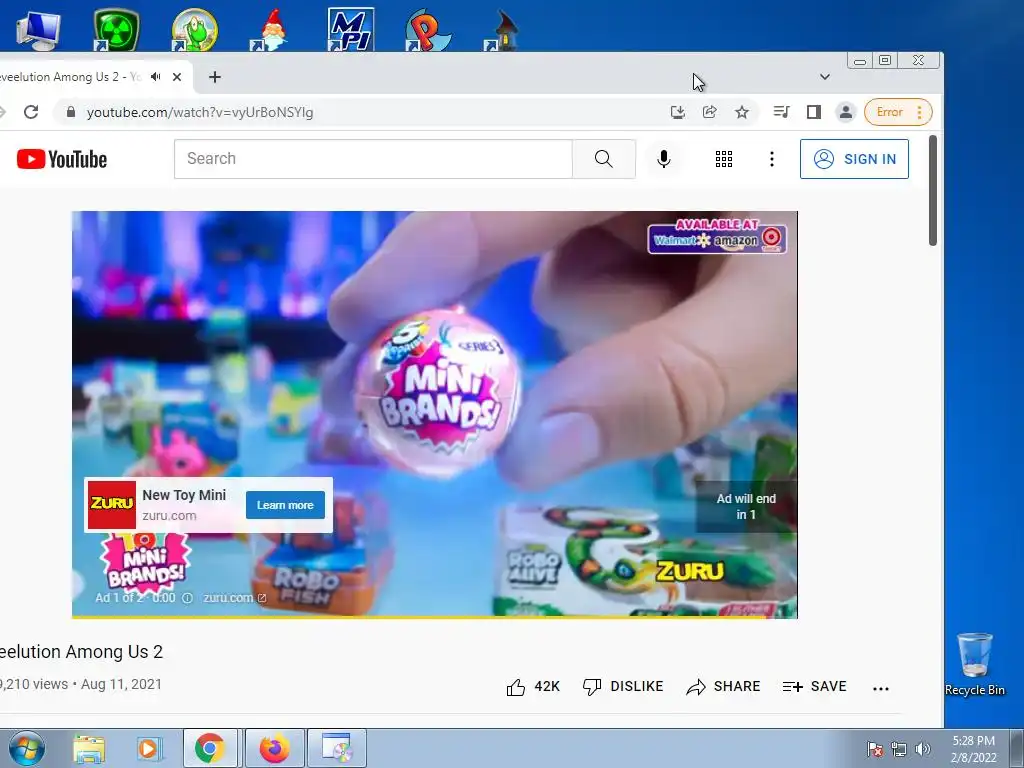The image size is (1024, 768).
Task: Click the Error update button
Action: tap(898, 112)
